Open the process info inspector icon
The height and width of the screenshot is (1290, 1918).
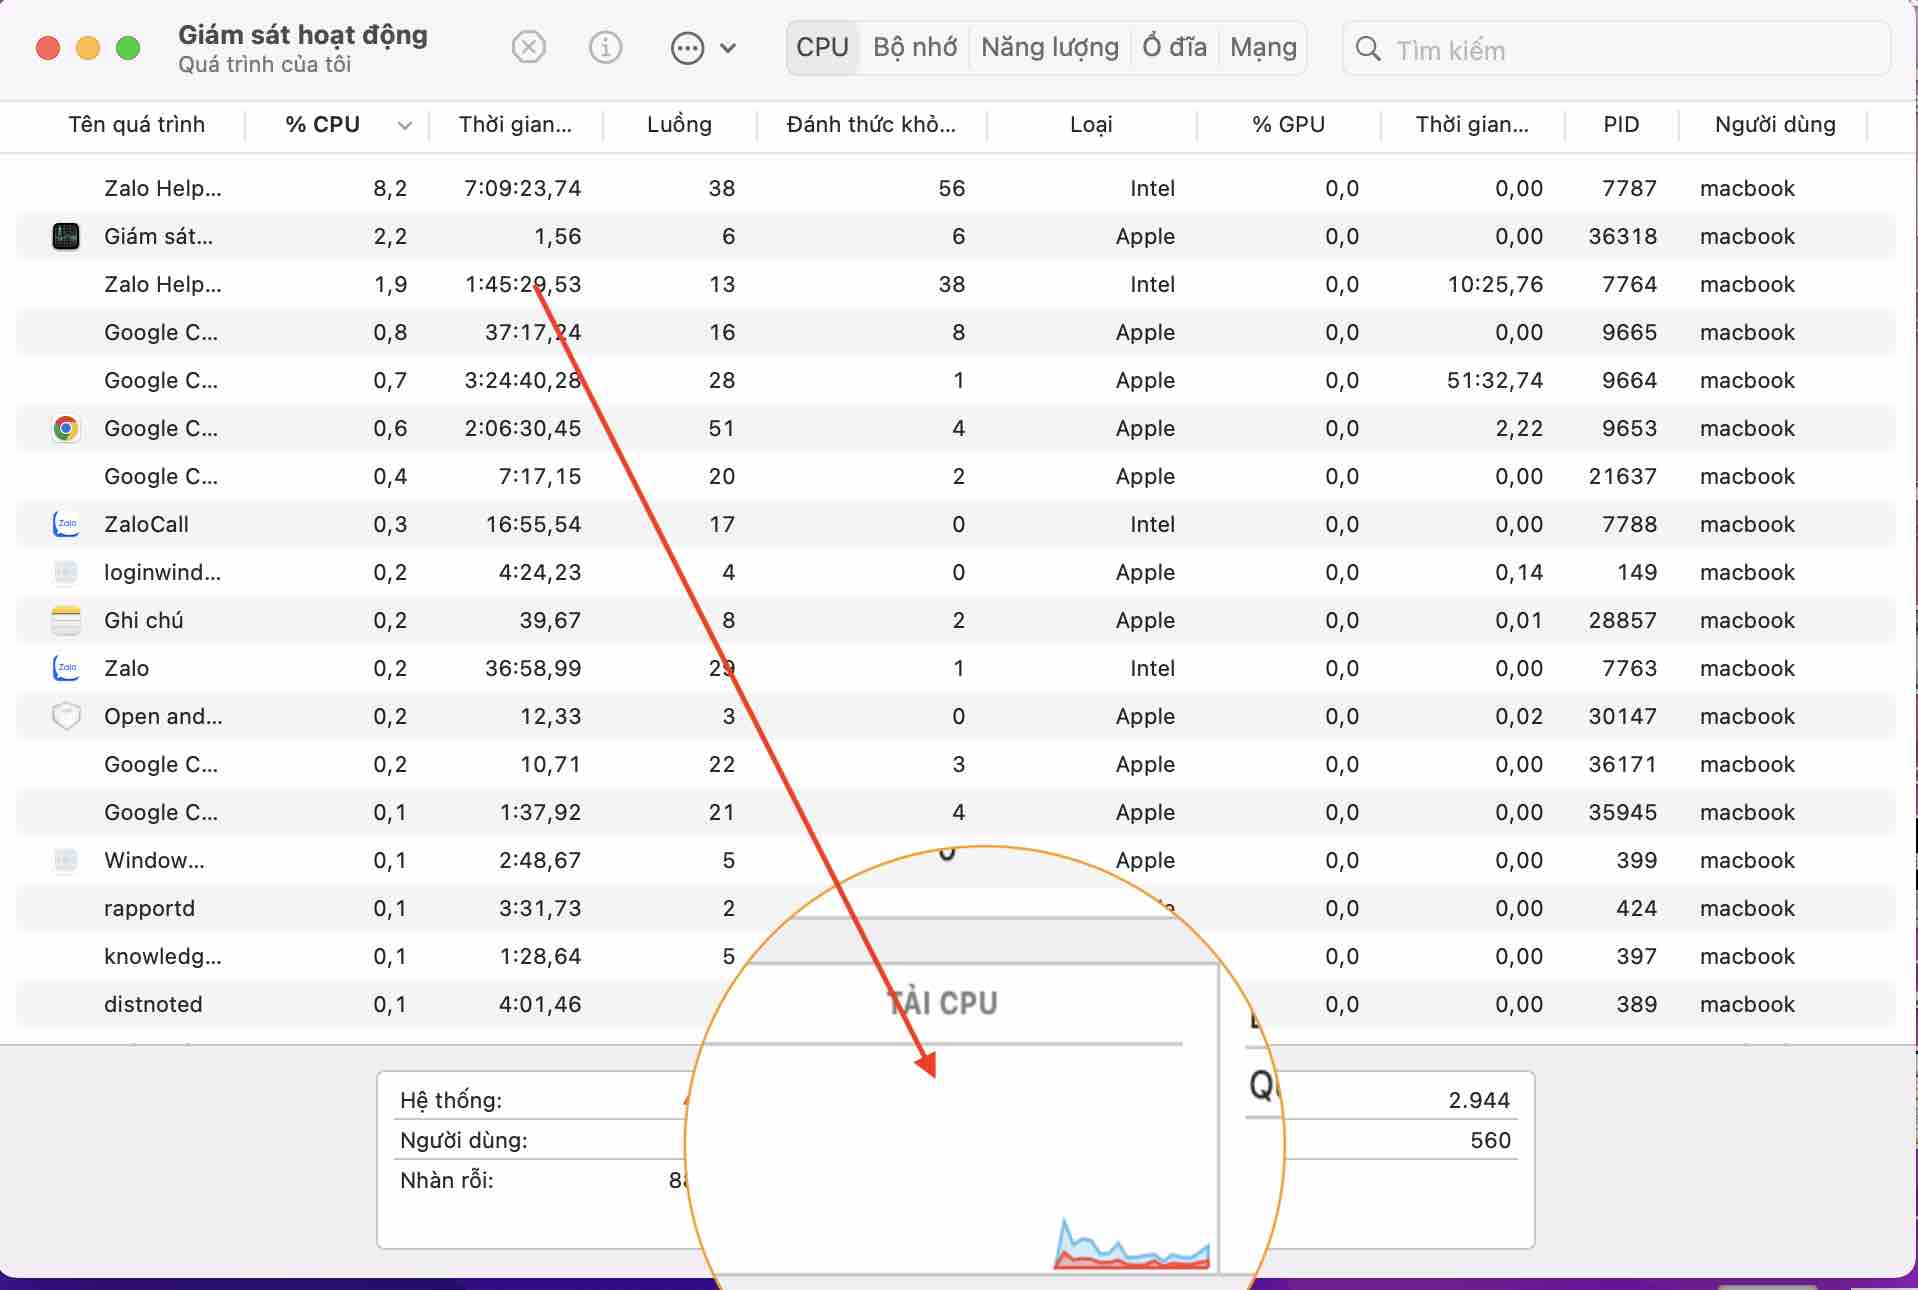click(605, 48)
